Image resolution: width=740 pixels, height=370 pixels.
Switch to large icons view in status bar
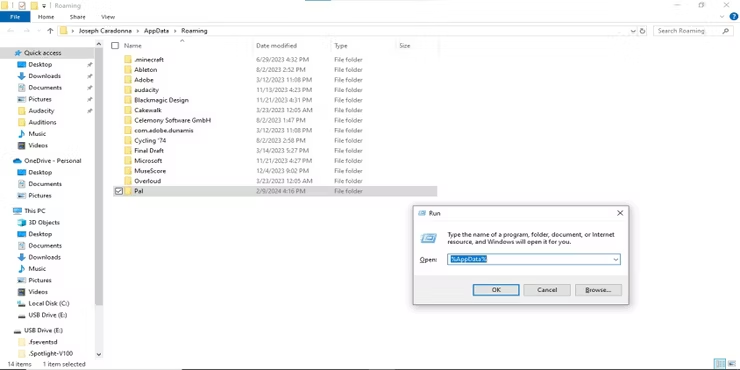pos(731,363)
